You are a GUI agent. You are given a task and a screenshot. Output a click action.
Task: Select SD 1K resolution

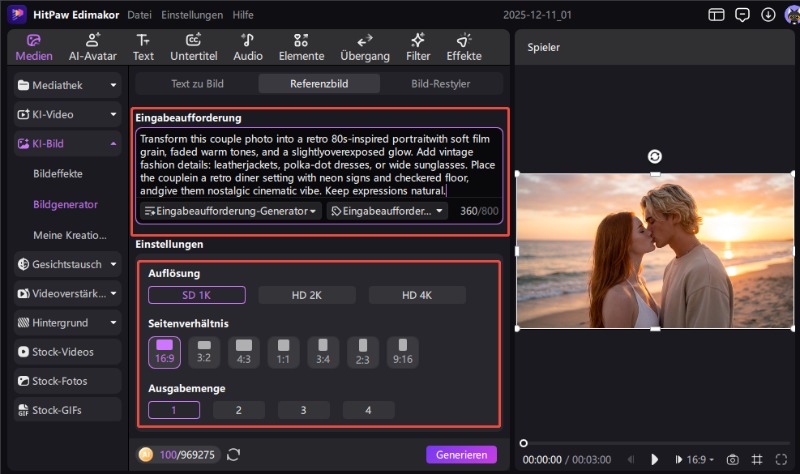[x=196, y=295]
